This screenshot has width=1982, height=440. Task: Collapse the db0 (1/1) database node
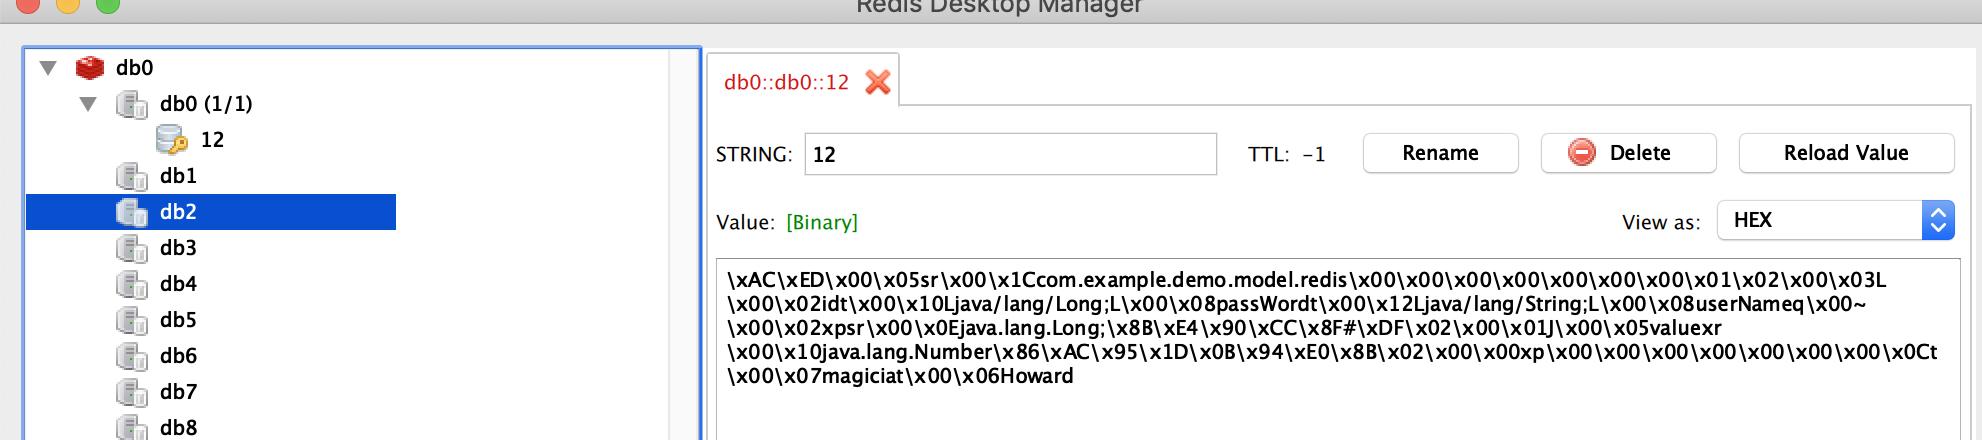coord(88,104)
